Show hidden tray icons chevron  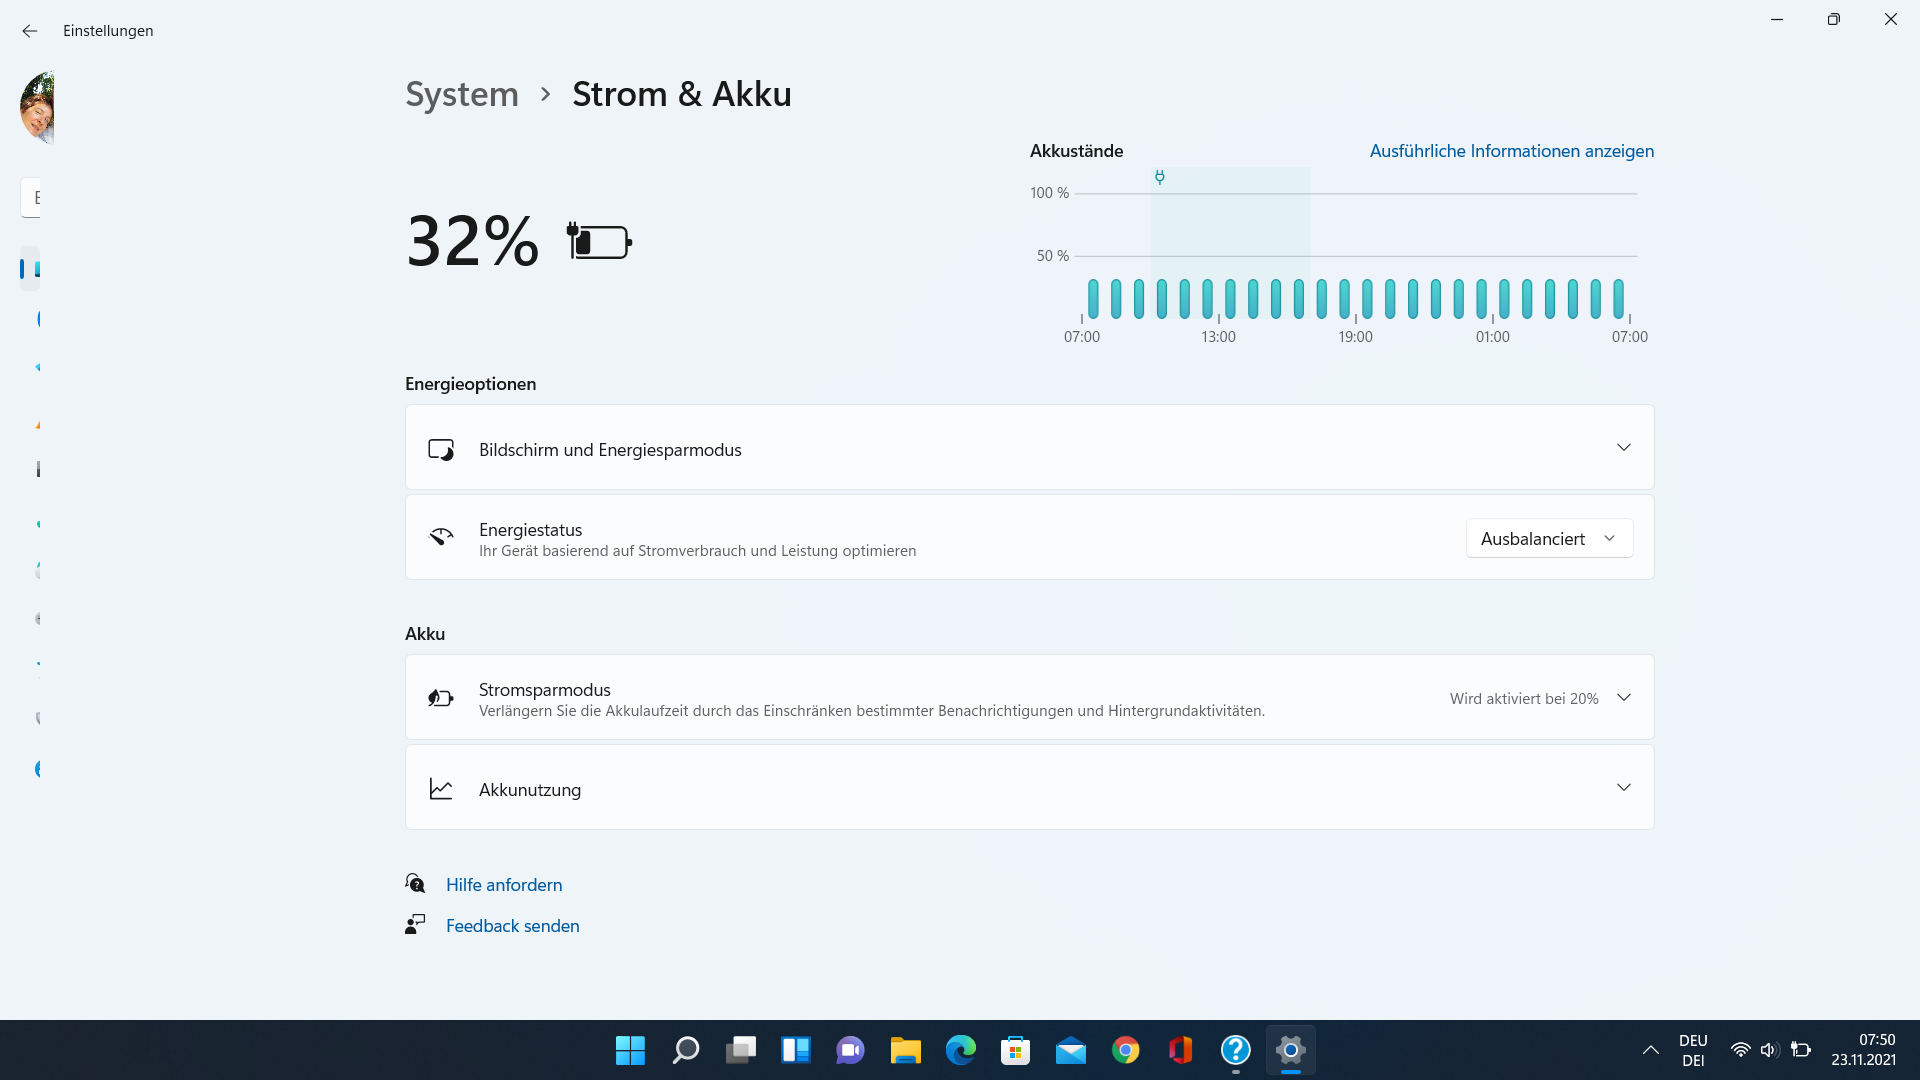[x=1650, y=1050]
